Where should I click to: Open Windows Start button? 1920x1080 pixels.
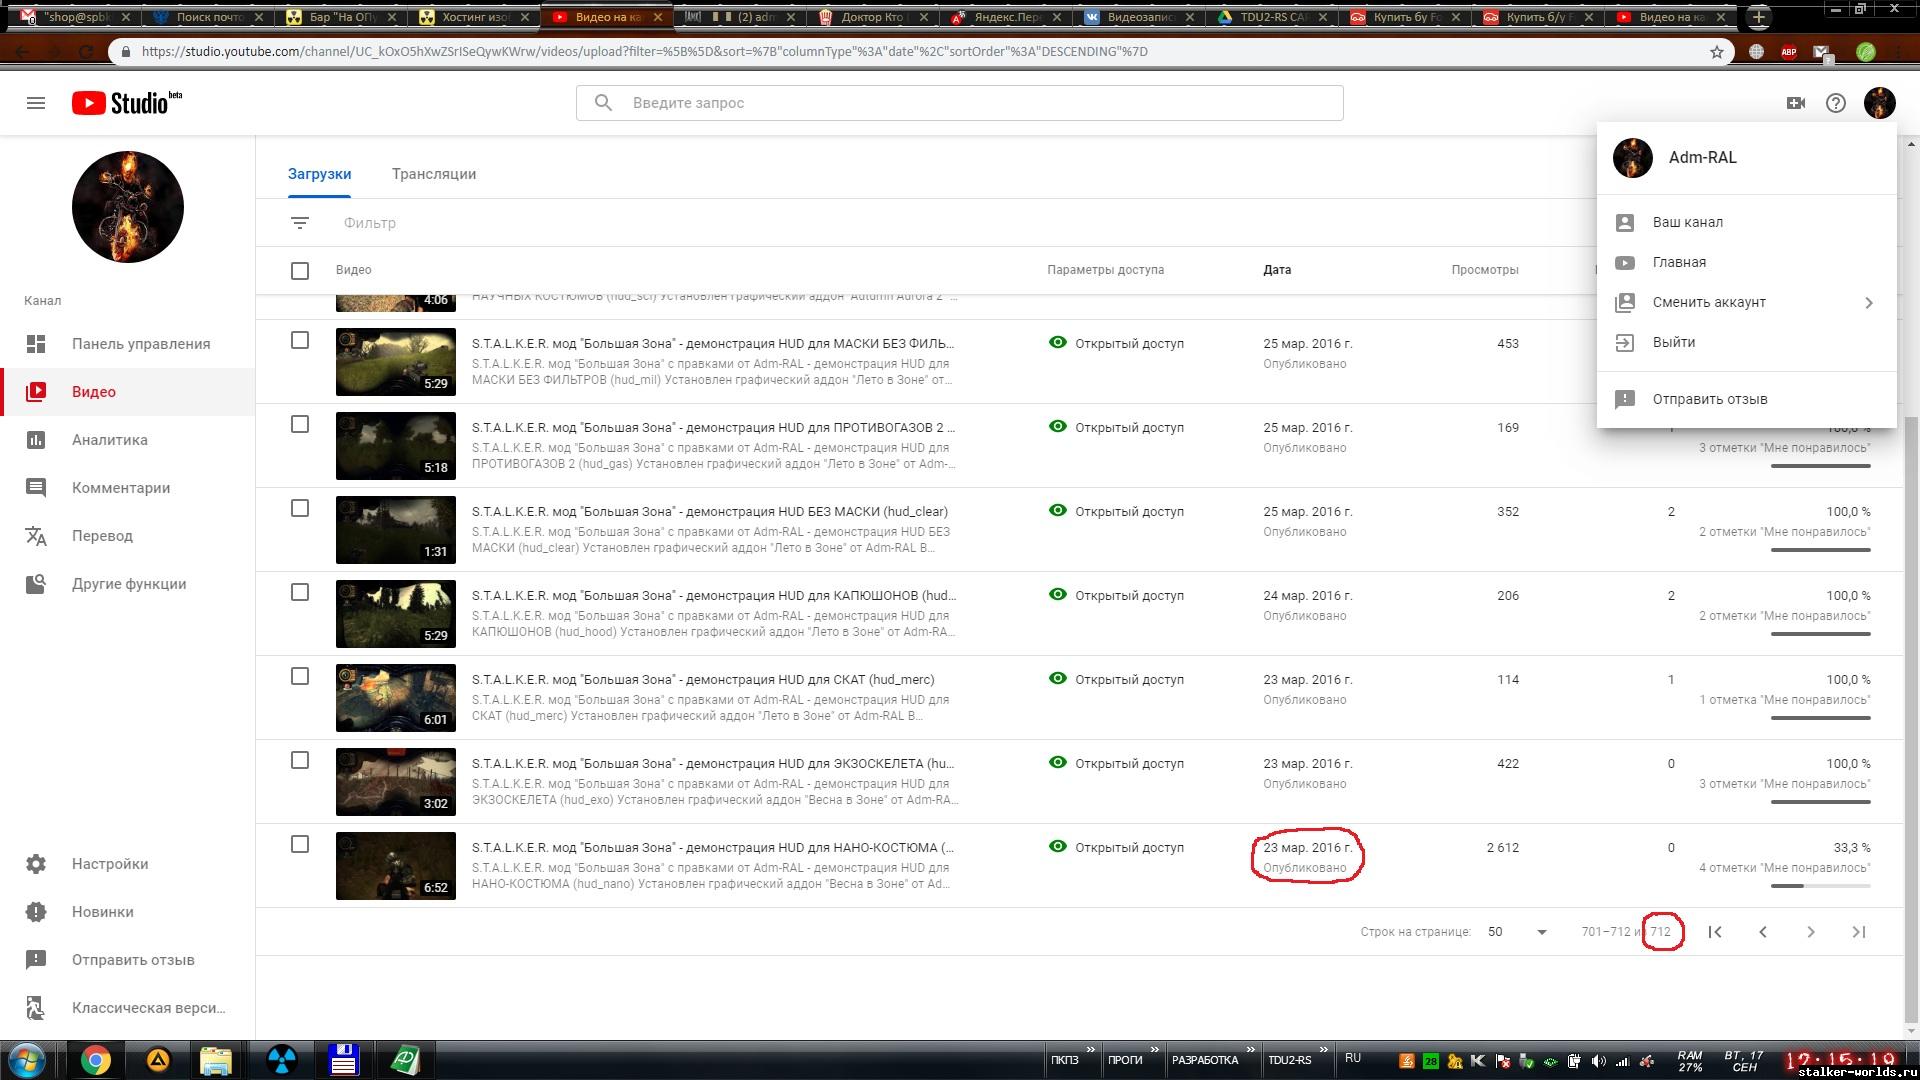(x=27, y=1060)
